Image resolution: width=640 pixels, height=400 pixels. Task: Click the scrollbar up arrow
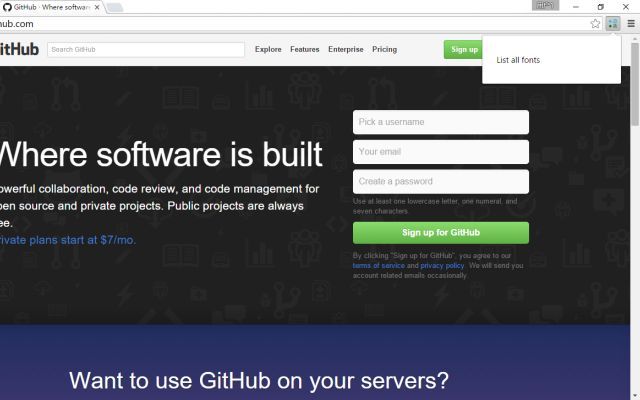pos(635,39)
